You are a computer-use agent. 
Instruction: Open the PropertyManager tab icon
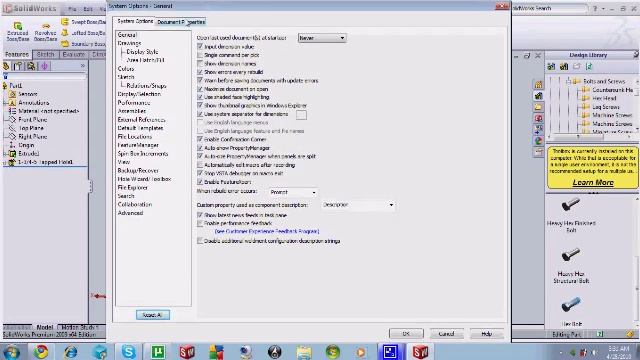coord(18,66)
